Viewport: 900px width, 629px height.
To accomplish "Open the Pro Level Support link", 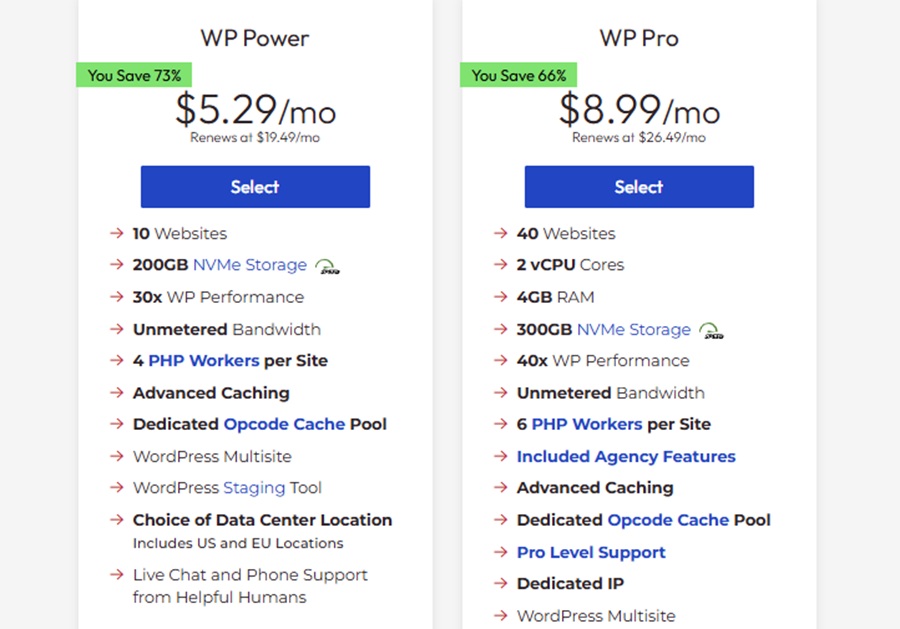I will click(x=591, y=552).
